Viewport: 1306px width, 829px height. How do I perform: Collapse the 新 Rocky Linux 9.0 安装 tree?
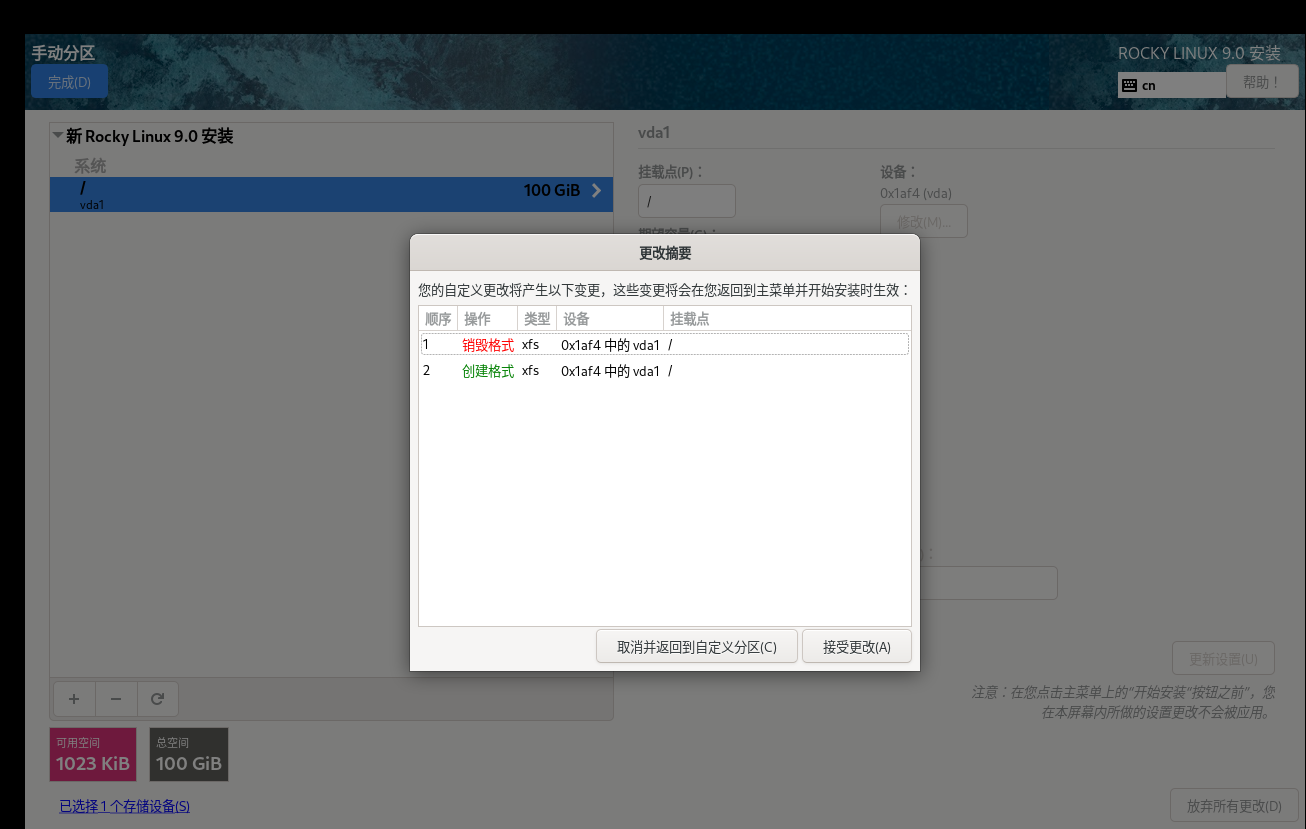click(58, 135)
